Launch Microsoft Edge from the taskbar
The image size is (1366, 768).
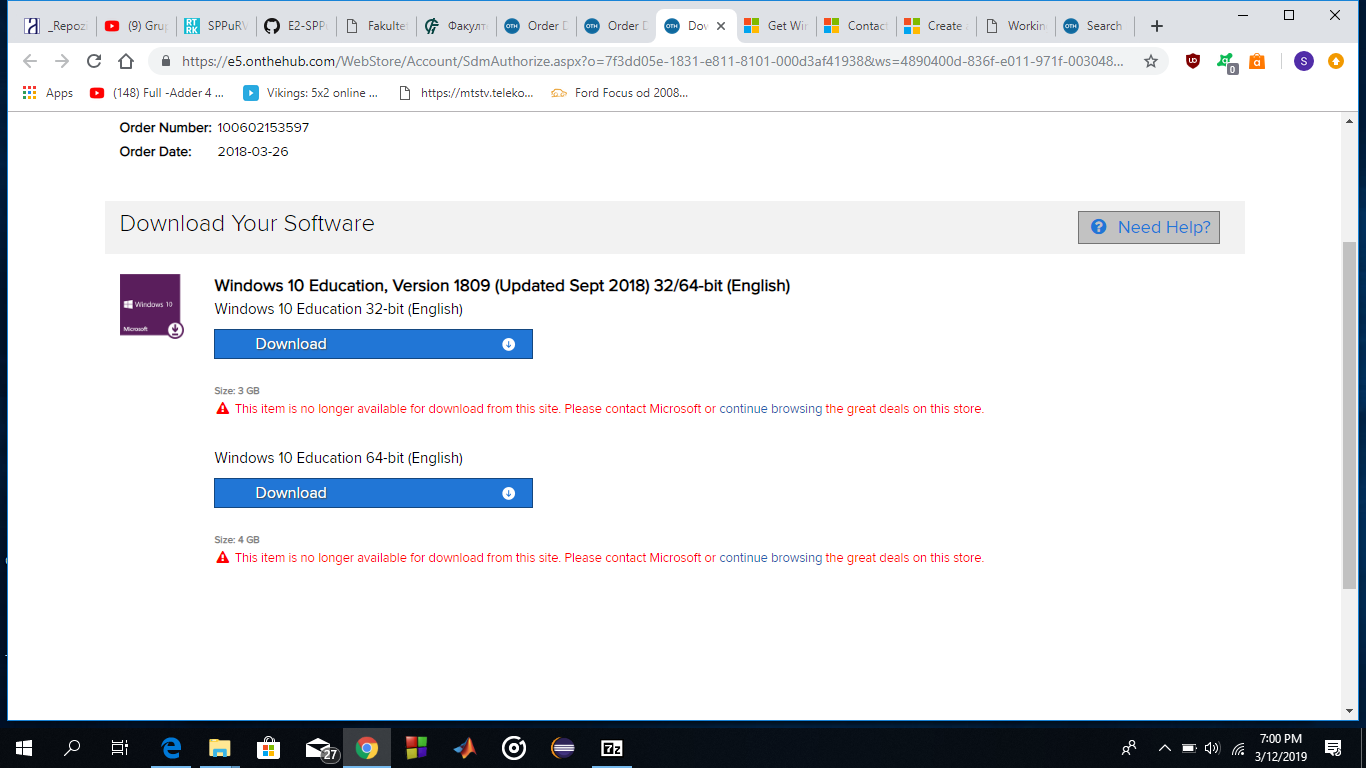[171, 747]
